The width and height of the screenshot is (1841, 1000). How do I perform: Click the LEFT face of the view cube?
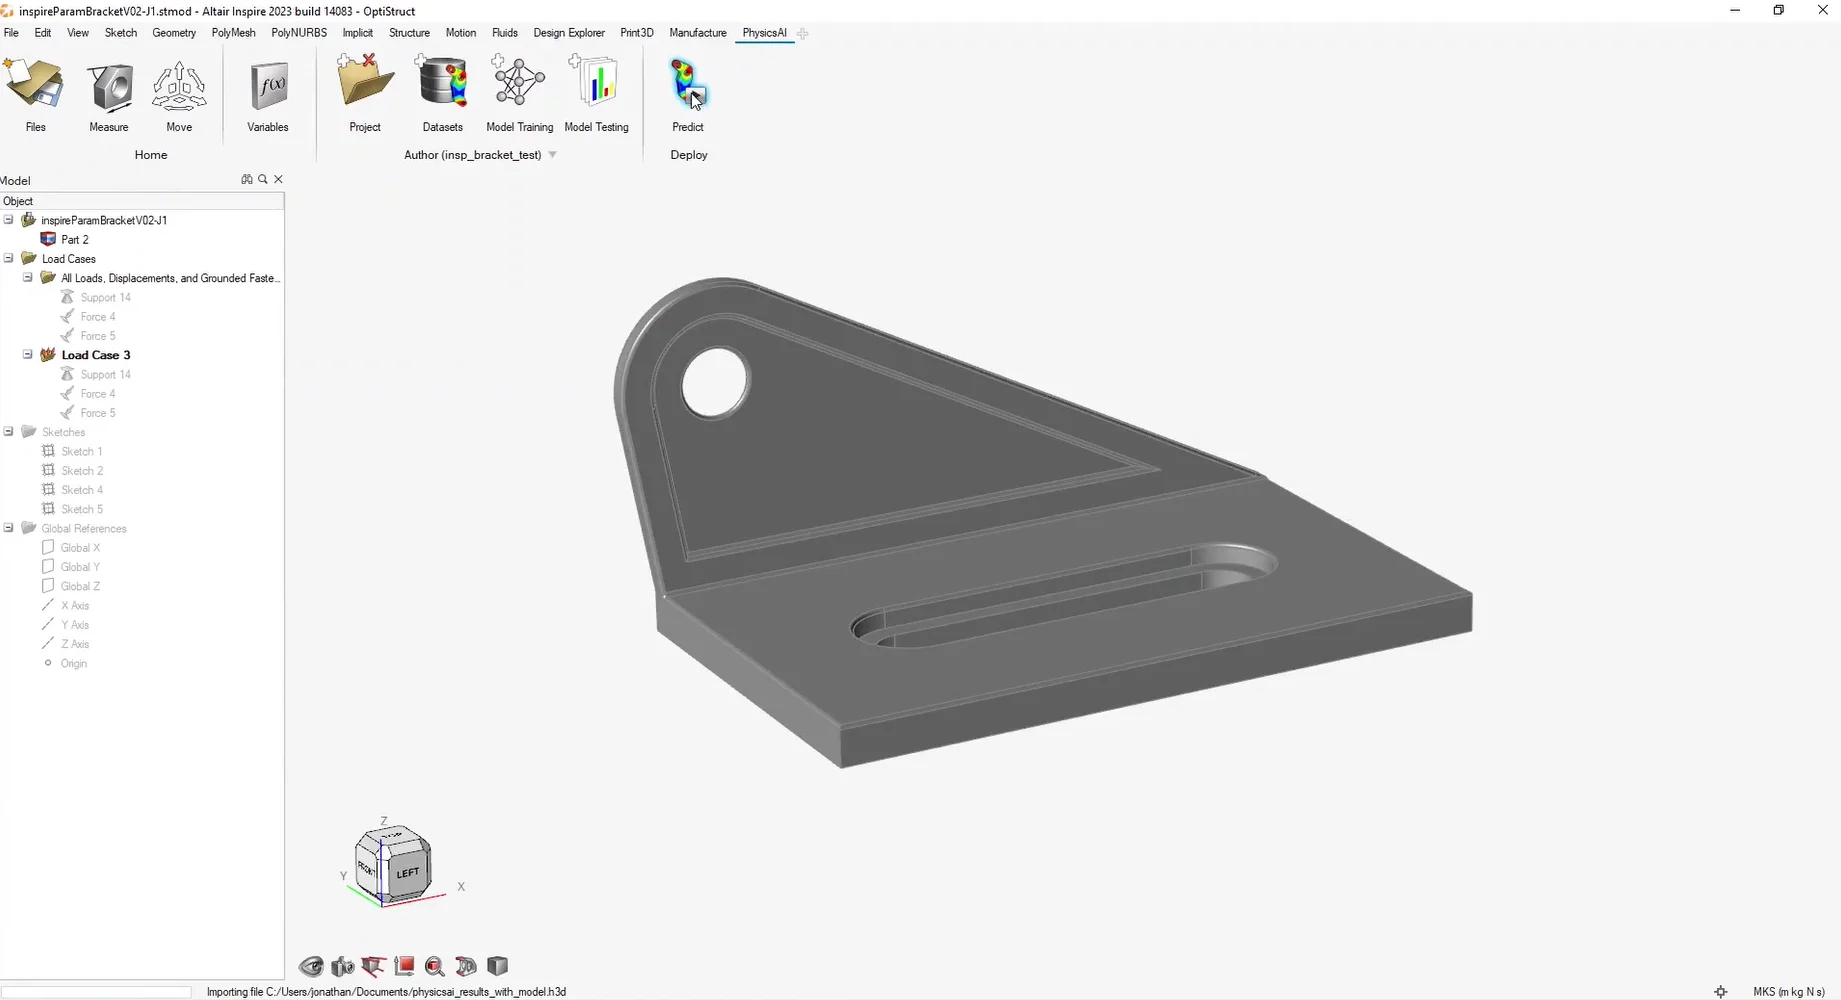(x=408, y=872)
